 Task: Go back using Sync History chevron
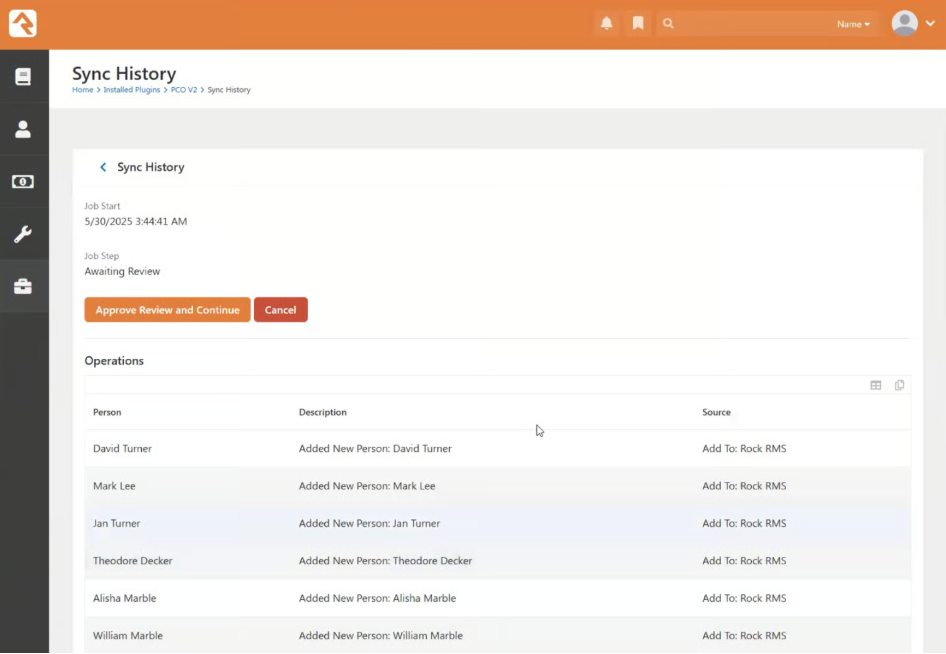pos(103,167)
